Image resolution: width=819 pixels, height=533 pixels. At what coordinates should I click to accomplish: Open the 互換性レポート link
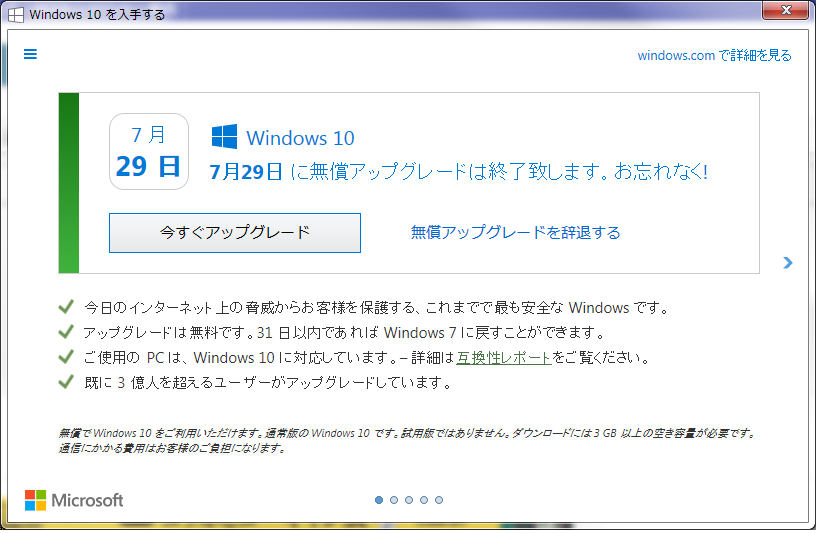coord(504,357)
